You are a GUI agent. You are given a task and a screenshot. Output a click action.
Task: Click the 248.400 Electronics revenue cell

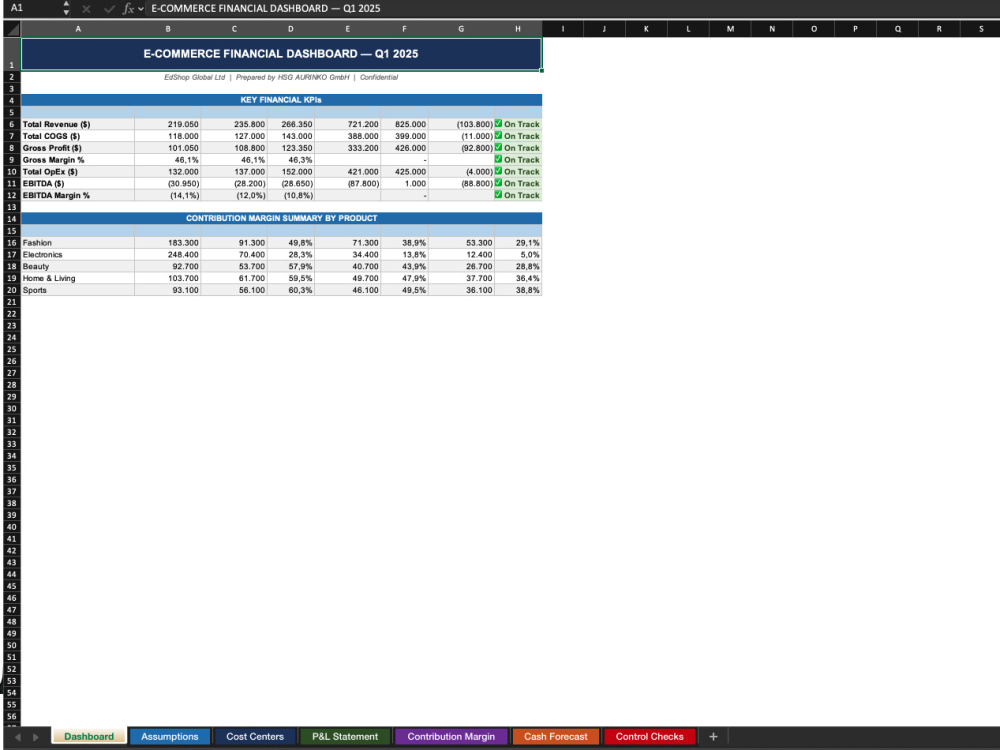point(168,254)
